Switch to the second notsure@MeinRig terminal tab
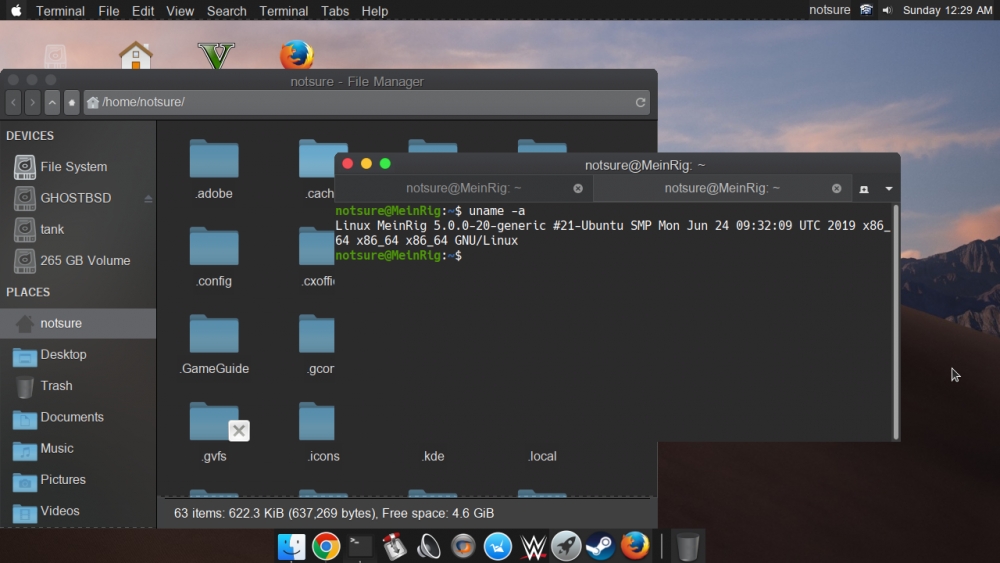 (x=722, y=188)
